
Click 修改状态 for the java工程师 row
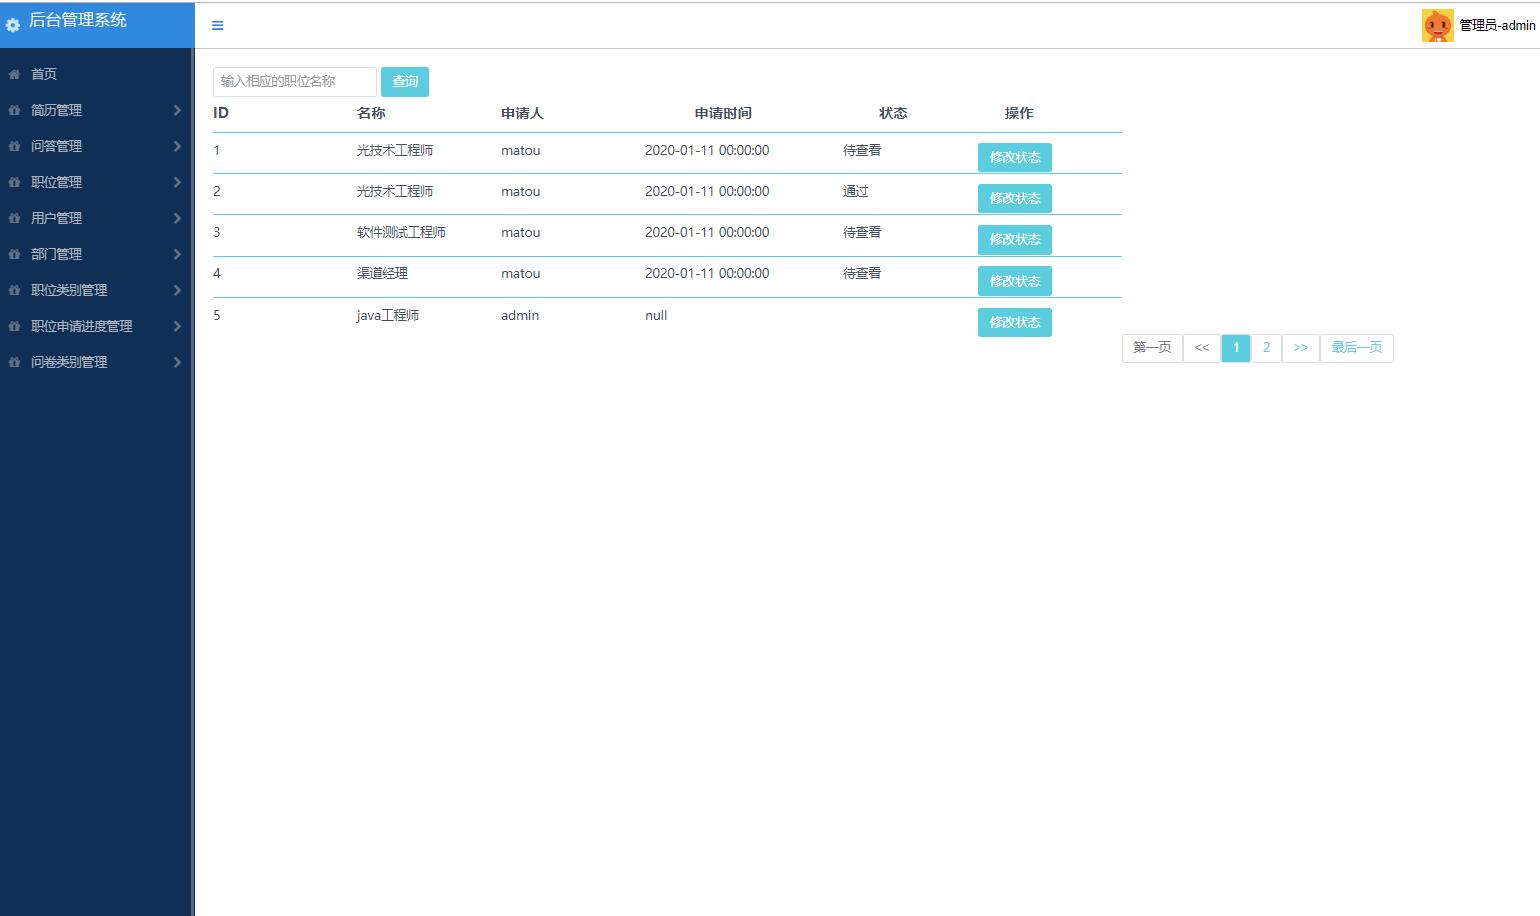[x=1014, y=322]
